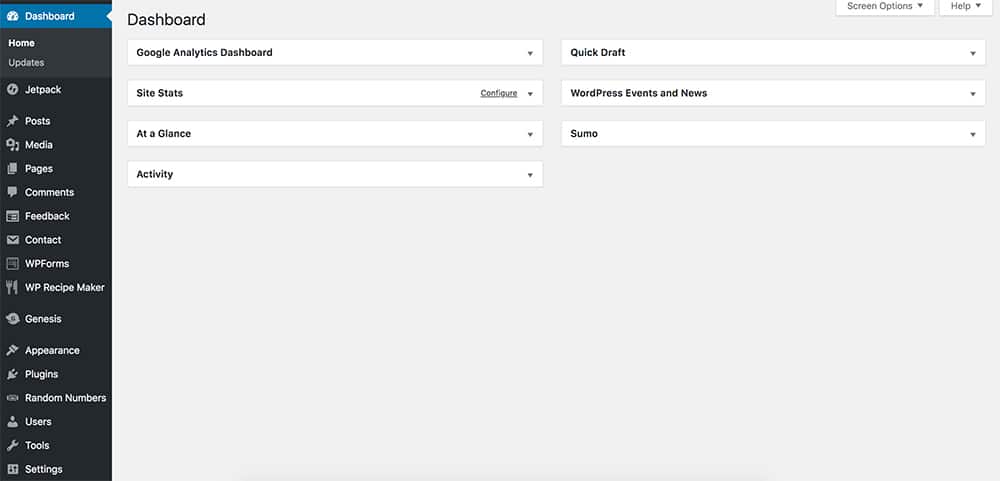
Task: Click the Feedback form icon
Action: (12, 216)
